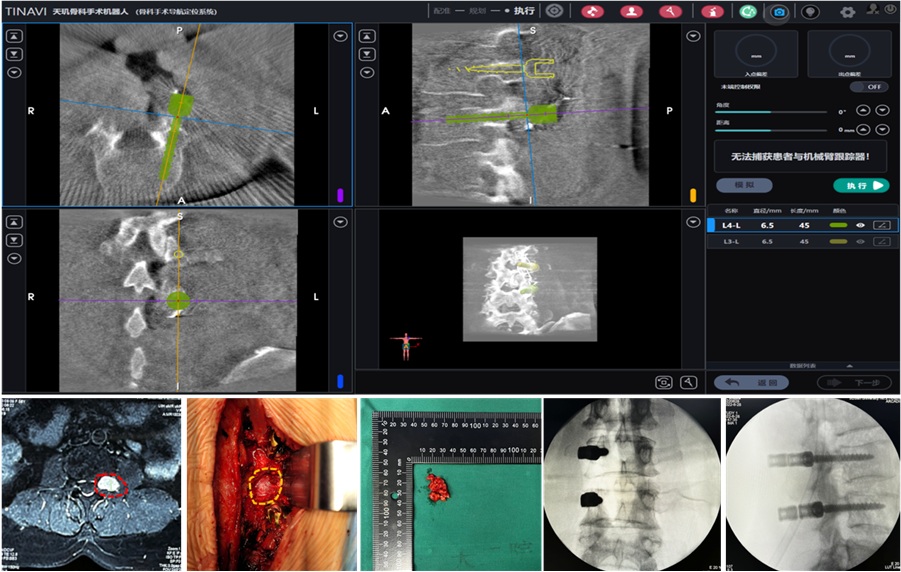Open the red robot arm toolbar icon
The image size is (901, 572).
[713, 11]
